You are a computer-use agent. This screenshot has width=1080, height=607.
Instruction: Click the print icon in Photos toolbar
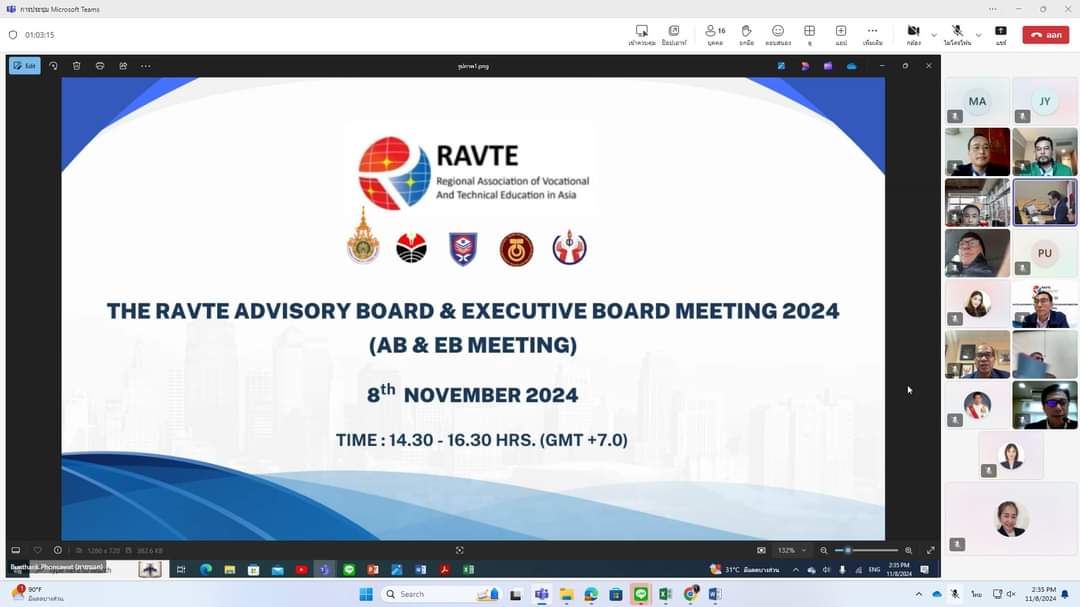[100, 66]
